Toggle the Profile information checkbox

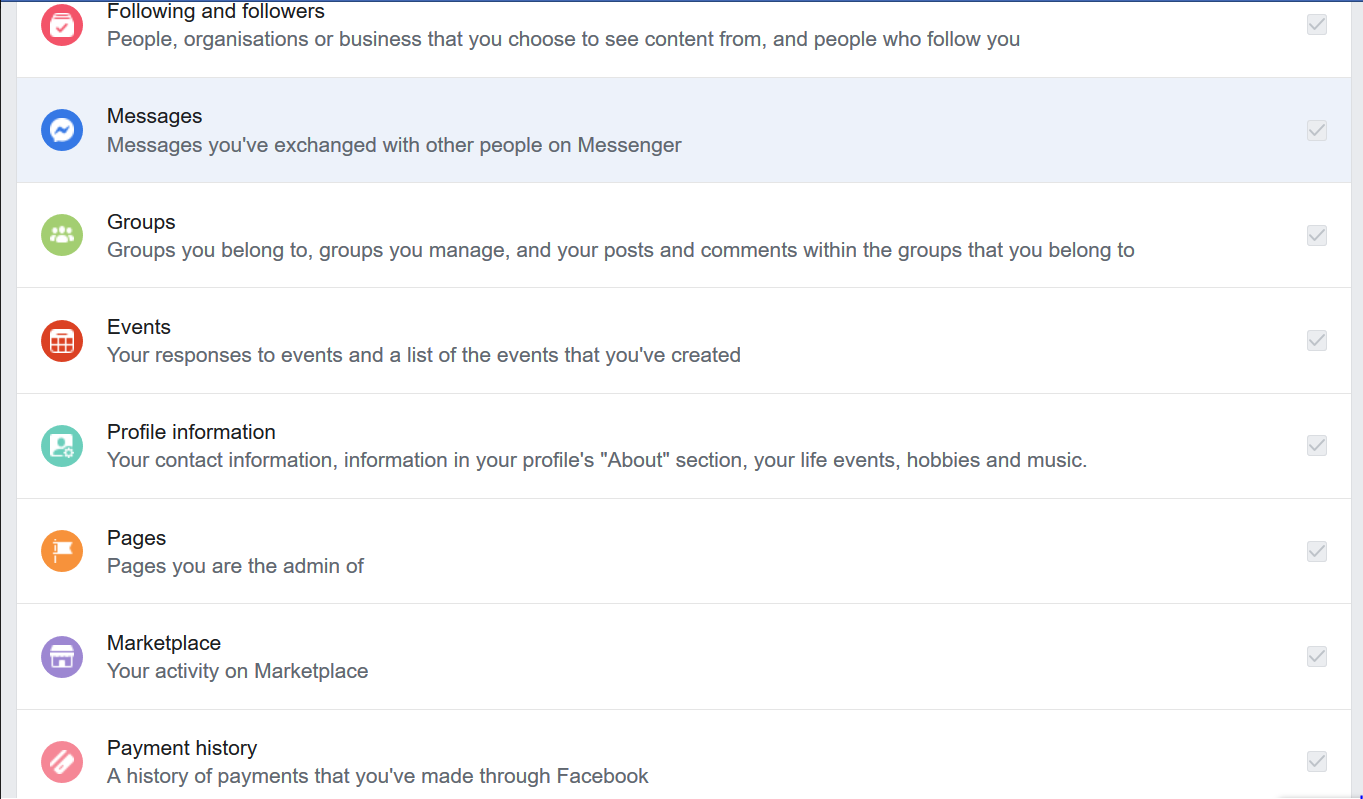[x=1317, y=445]
